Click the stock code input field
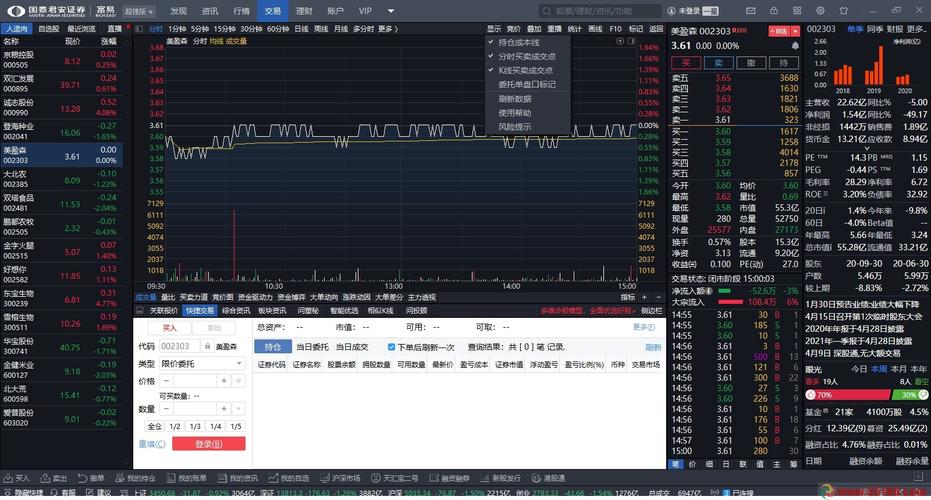 click(x=179, y=346)
